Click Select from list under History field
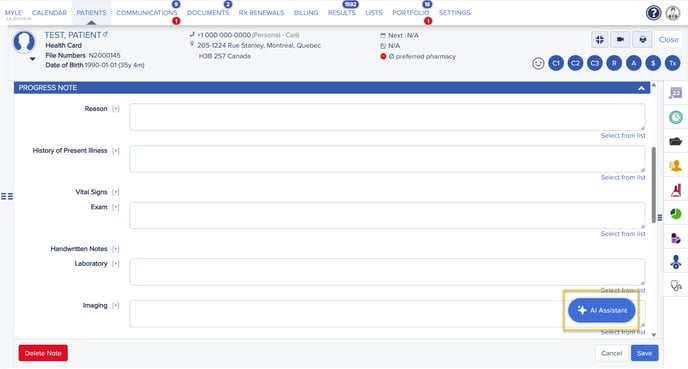This screenshot has height=369, width=688. (x=623, y=177)
